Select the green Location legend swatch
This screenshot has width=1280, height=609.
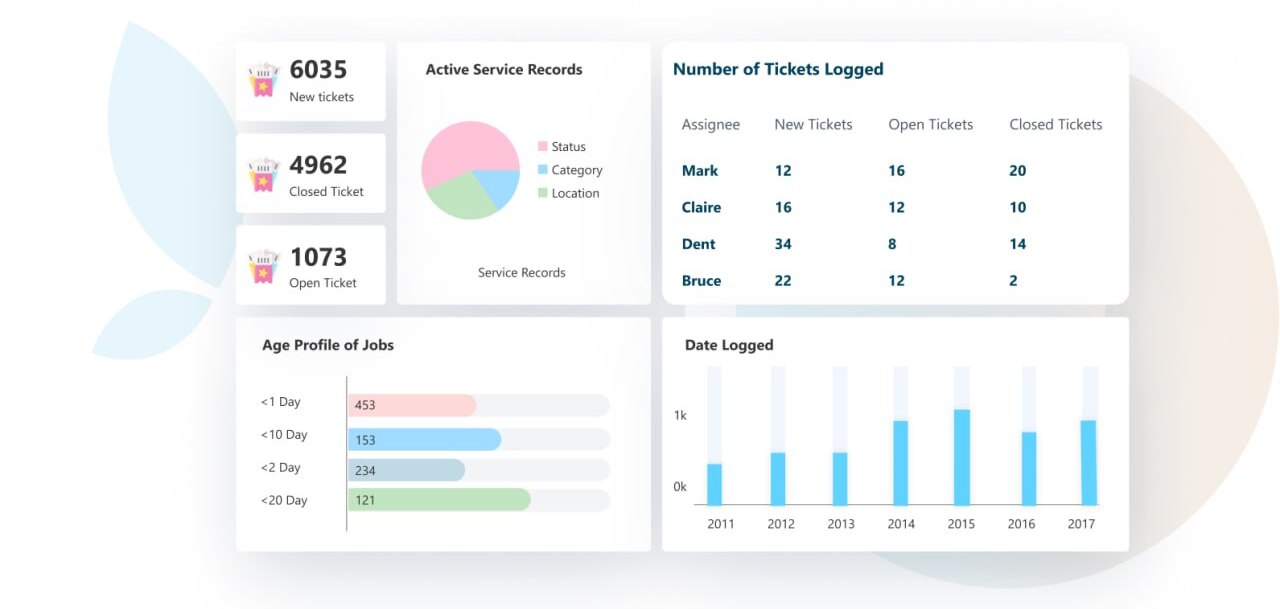(543, 193)
